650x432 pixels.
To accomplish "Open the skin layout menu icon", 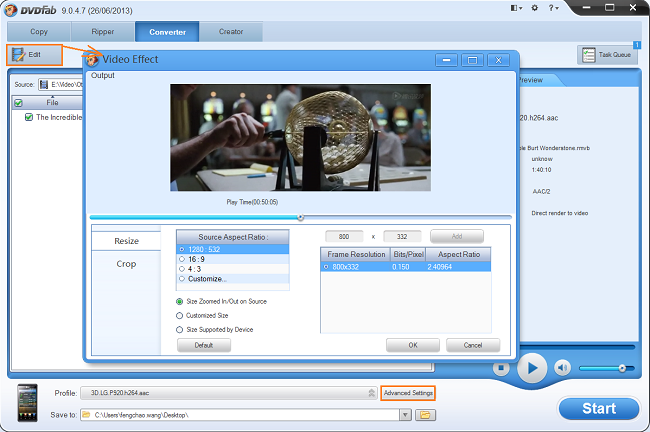I will [x=516, y=8].
